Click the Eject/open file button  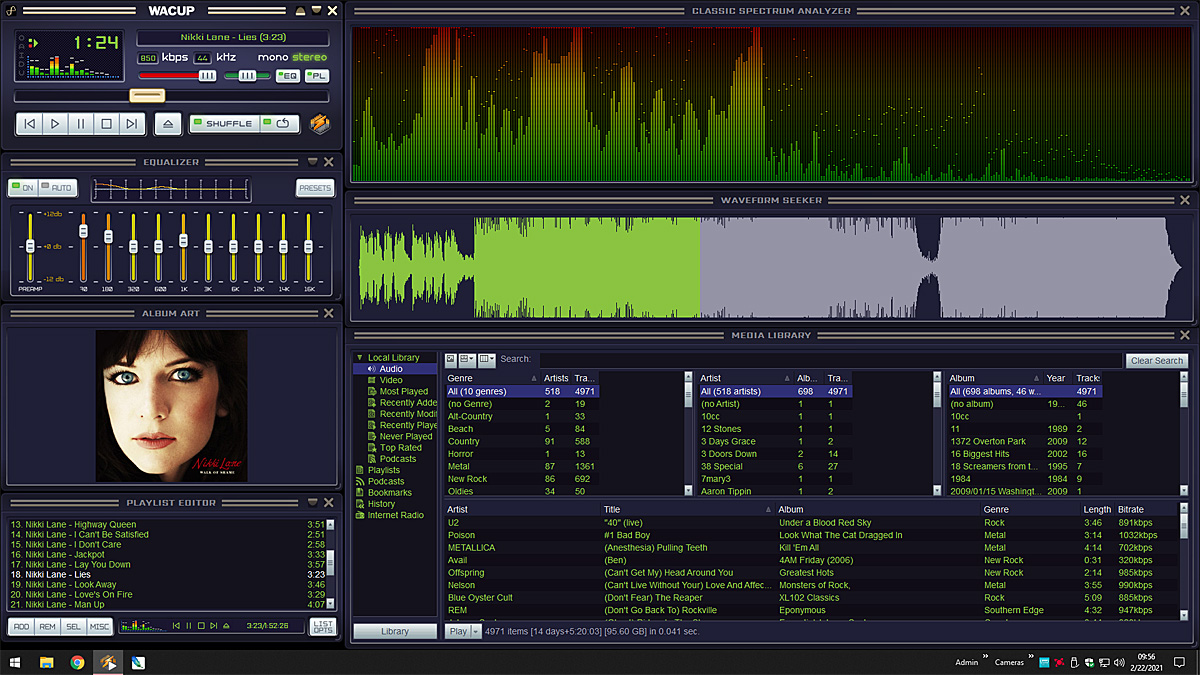[x=168, y=124]
